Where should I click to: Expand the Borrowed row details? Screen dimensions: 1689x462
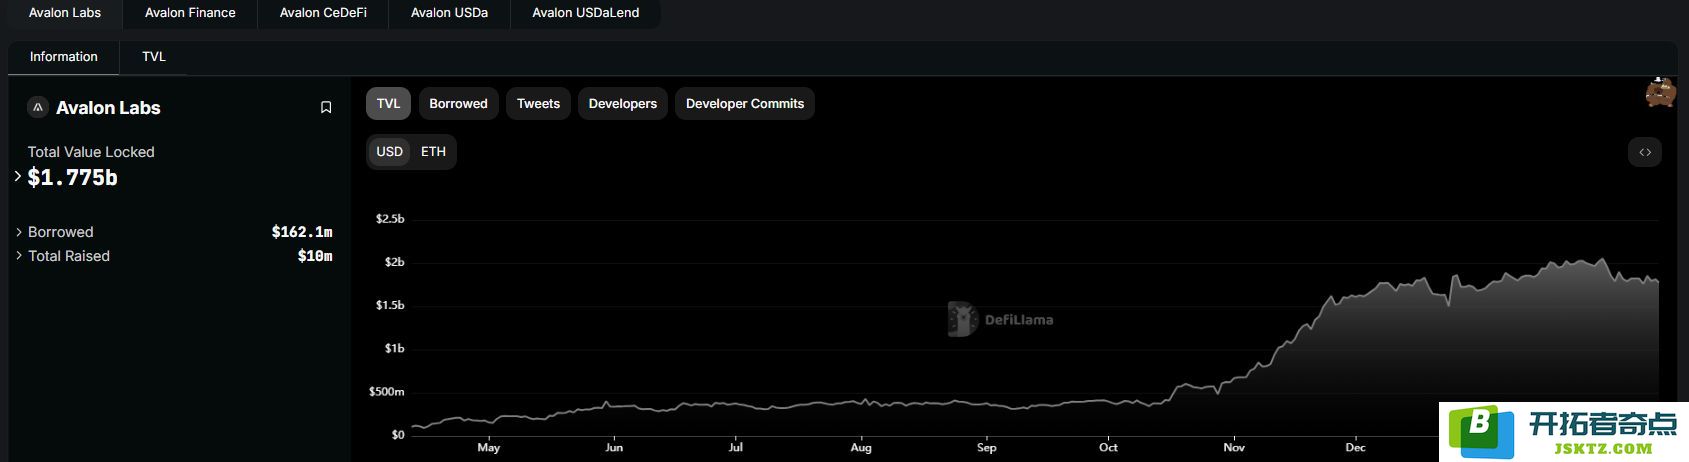coord(19,232)
